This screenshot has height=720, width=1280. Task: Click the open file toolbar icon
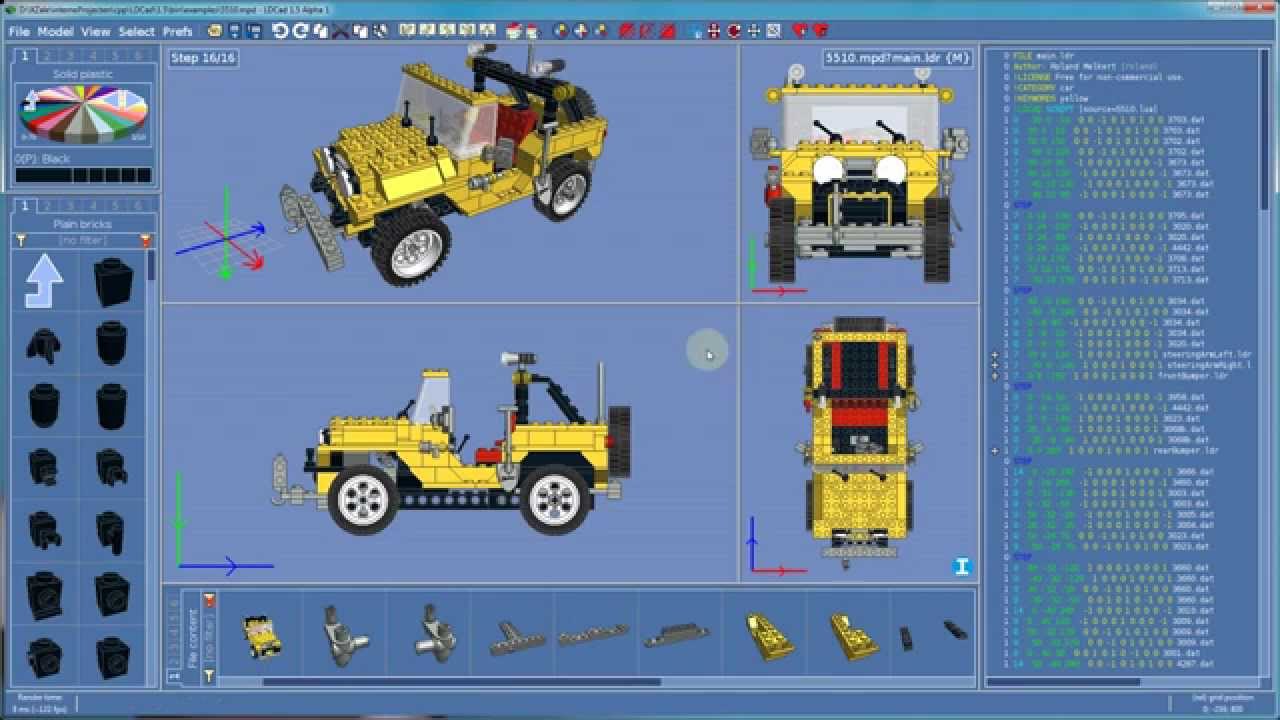[213, 31]
